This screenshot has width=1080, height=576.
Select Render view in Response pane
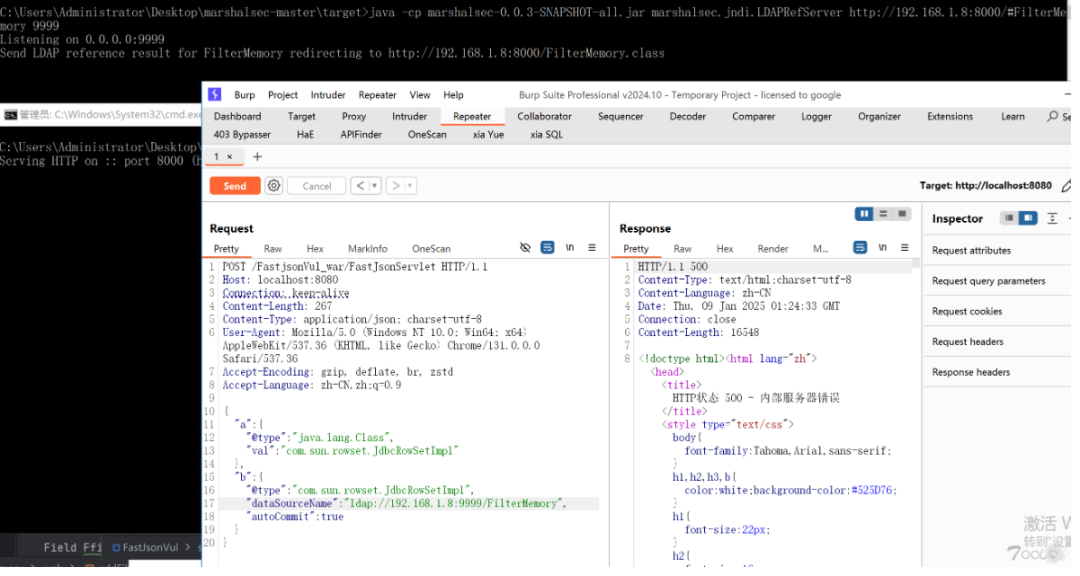tap(773, 249)
